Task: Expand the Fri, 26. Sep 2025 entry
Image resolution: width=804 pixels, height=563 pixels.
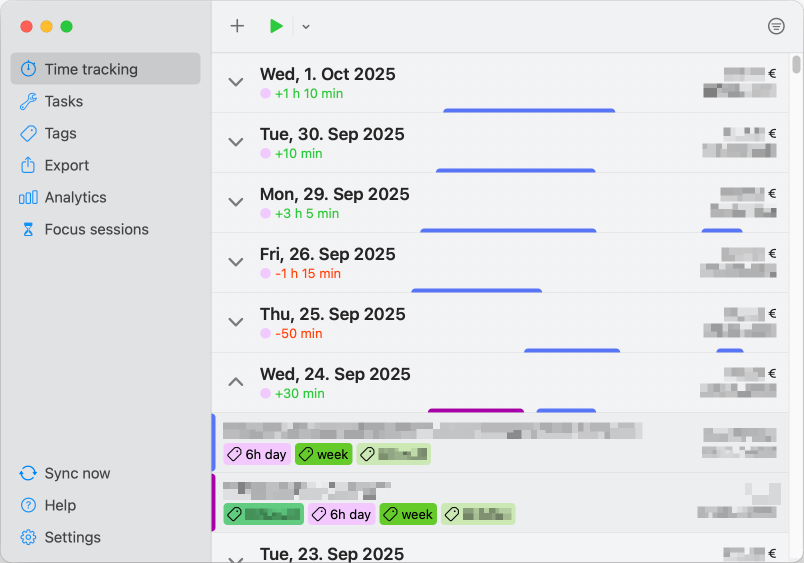Action: point(236,262)
